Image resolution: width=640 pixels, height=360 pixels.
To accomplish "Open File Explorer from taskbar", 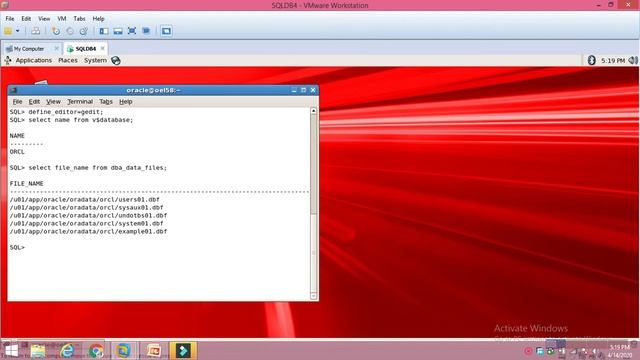I will pos(38,351).
